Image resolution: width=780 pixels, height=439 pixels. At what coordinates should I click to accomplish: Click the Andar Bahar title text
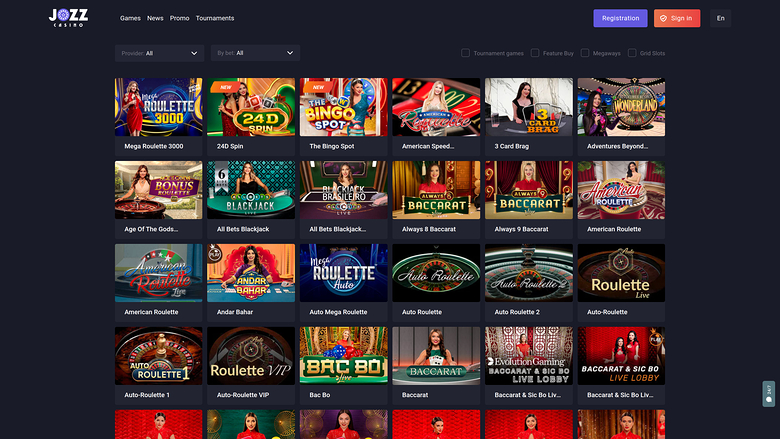pyautogui.click(x=235, y=312)
